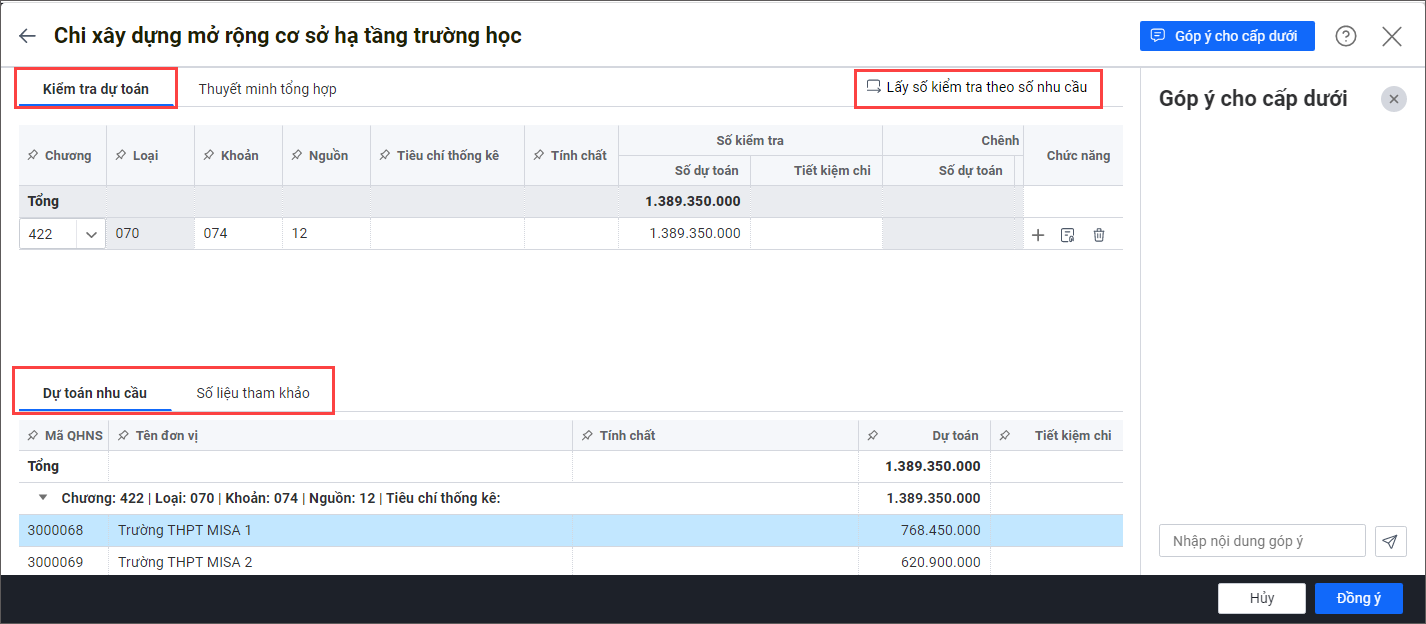
Task: Open the Chương 422 dropdown
Action: pos(91,235)
